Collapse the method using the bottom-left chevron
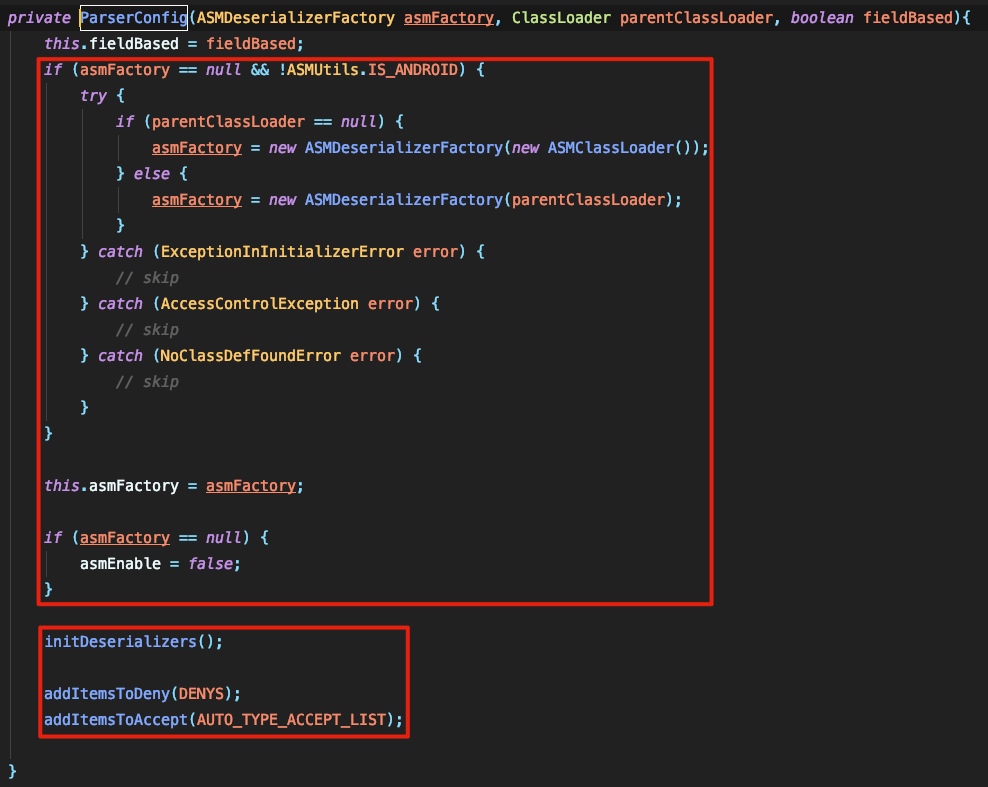The image size is (988, 787). 11,772
